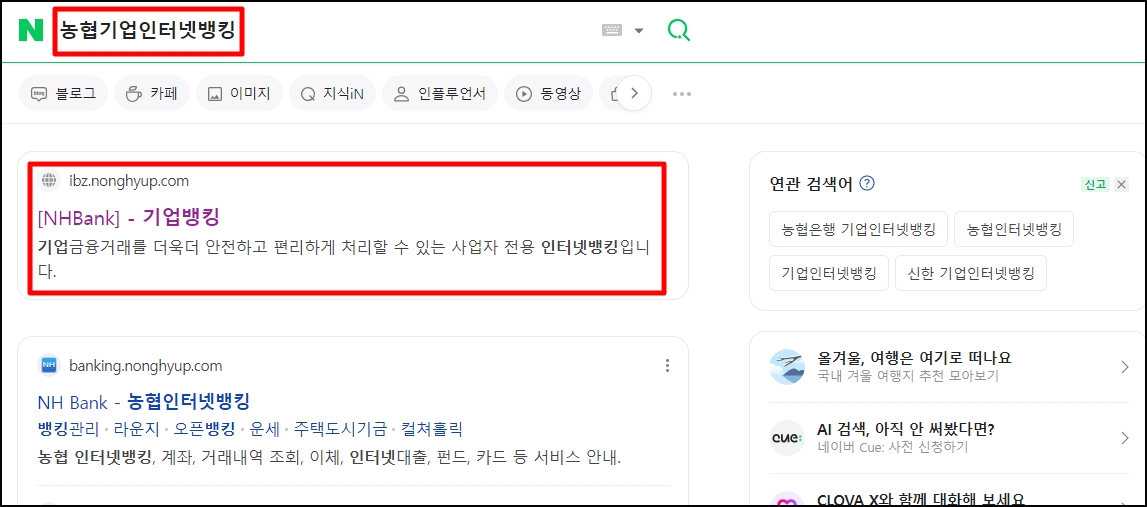Switch to the 동영상 tab
This screenshot has height=507, width=1147.
tap(549, 94)
